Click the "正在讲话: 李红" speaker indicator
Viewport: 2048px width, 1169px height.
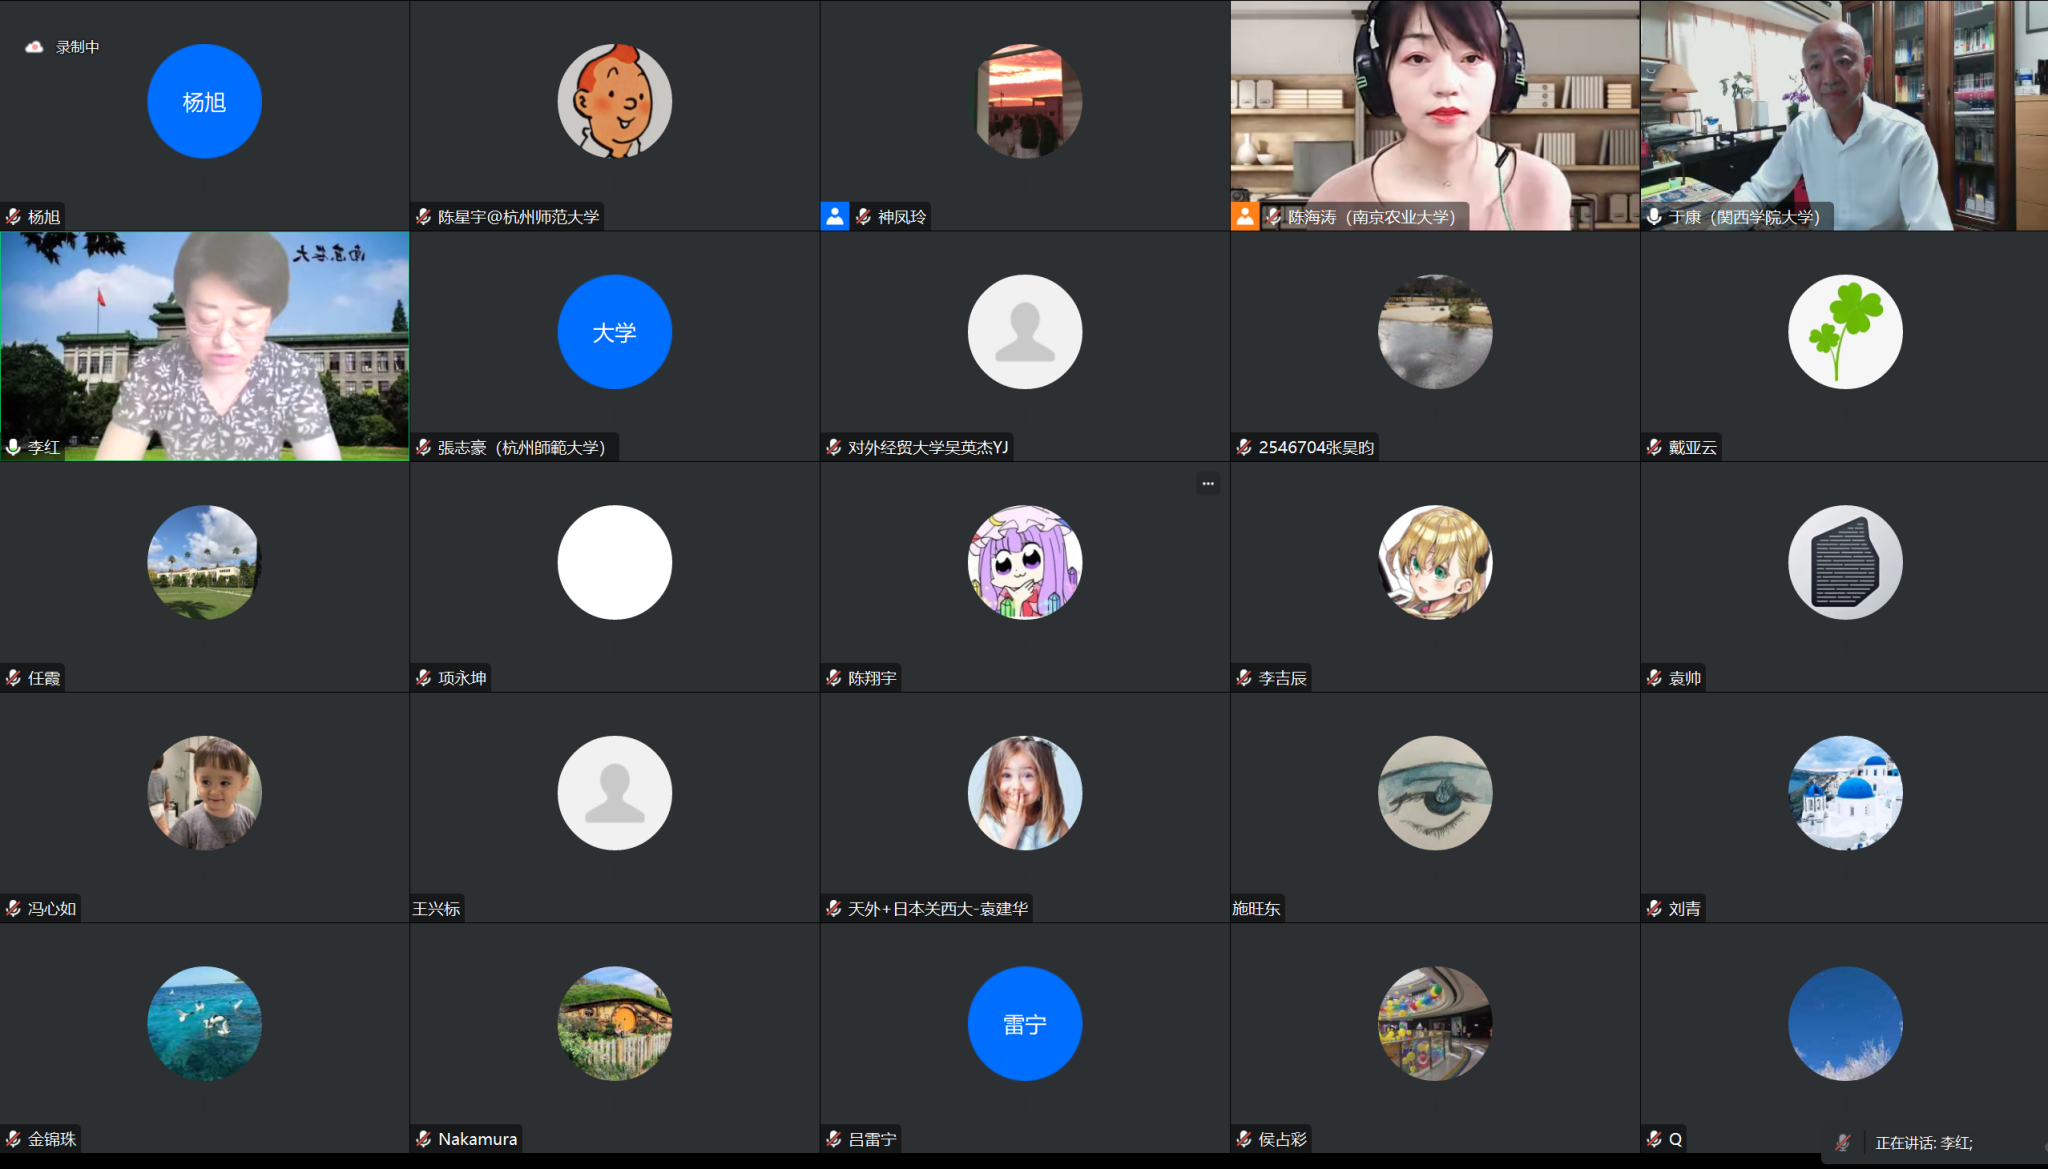[x=1923, y=1142]
